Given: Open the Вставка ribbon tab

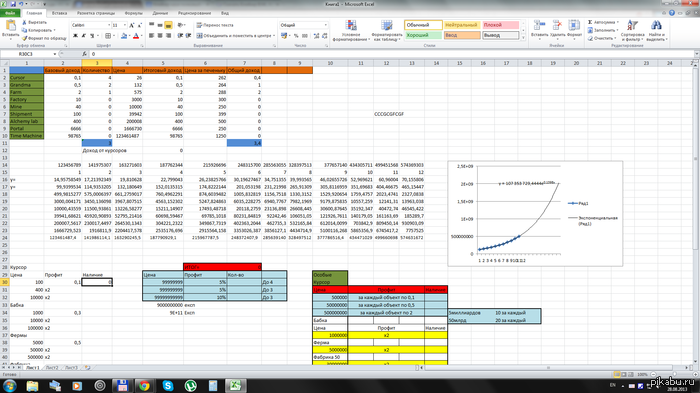Looking at the screenshot, I should 59,13.
